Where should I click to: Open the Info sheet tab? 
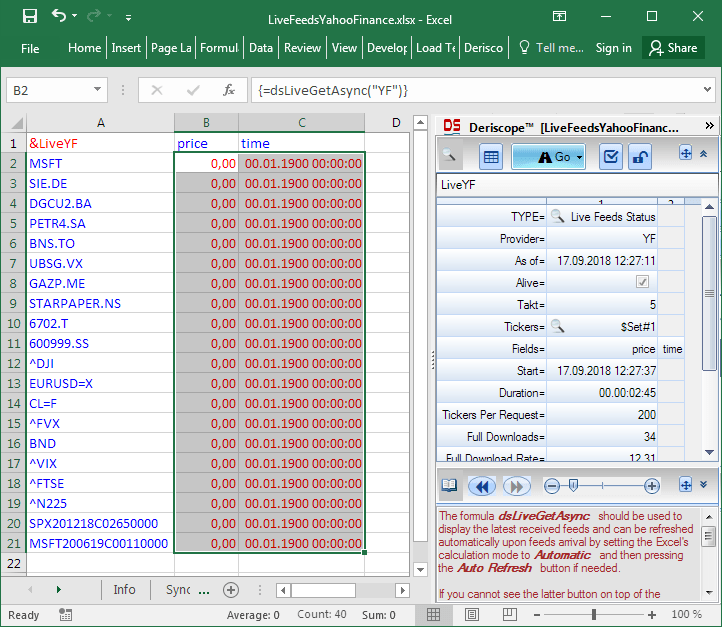(124, 590)
